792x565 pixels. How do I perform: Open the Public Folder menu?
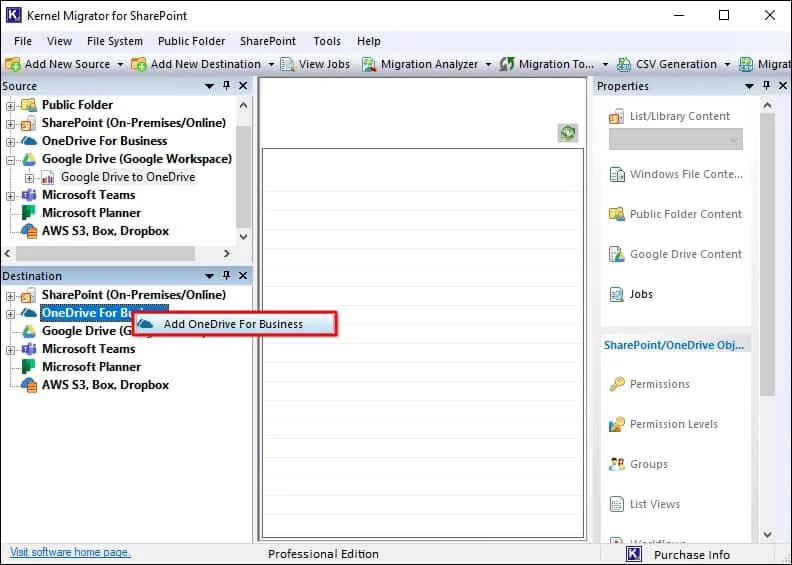click(x=191, y=41)
